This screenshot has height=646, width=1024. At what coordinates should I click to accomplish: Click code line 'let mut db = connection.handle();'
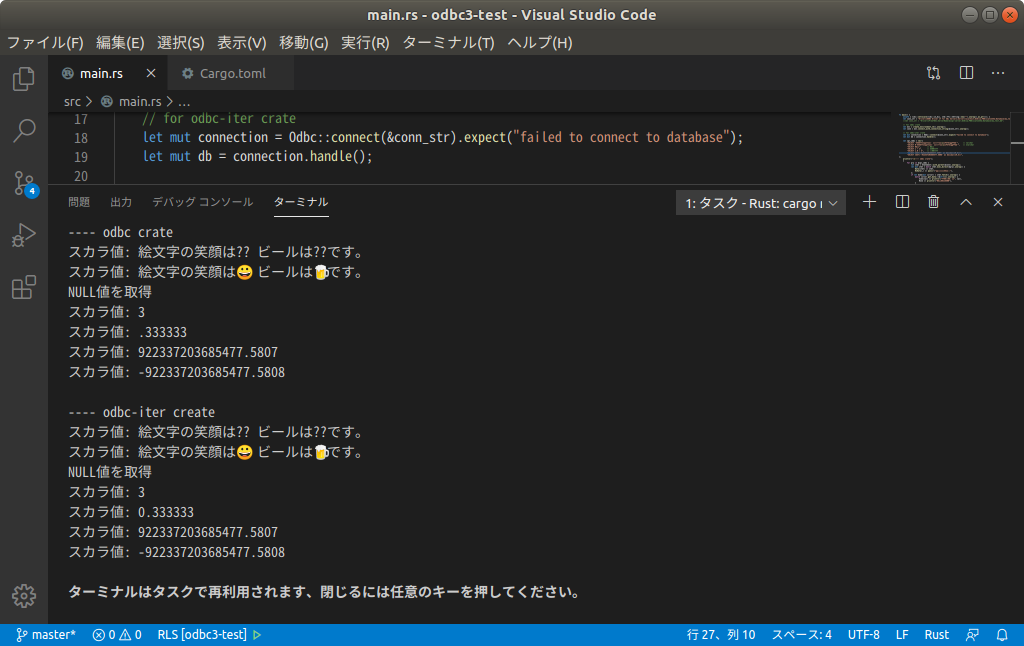[257, 157]
